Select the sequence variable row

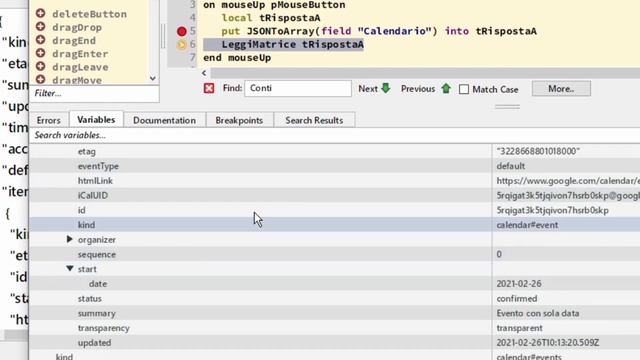pyautogui.click(x=335, y=254)
